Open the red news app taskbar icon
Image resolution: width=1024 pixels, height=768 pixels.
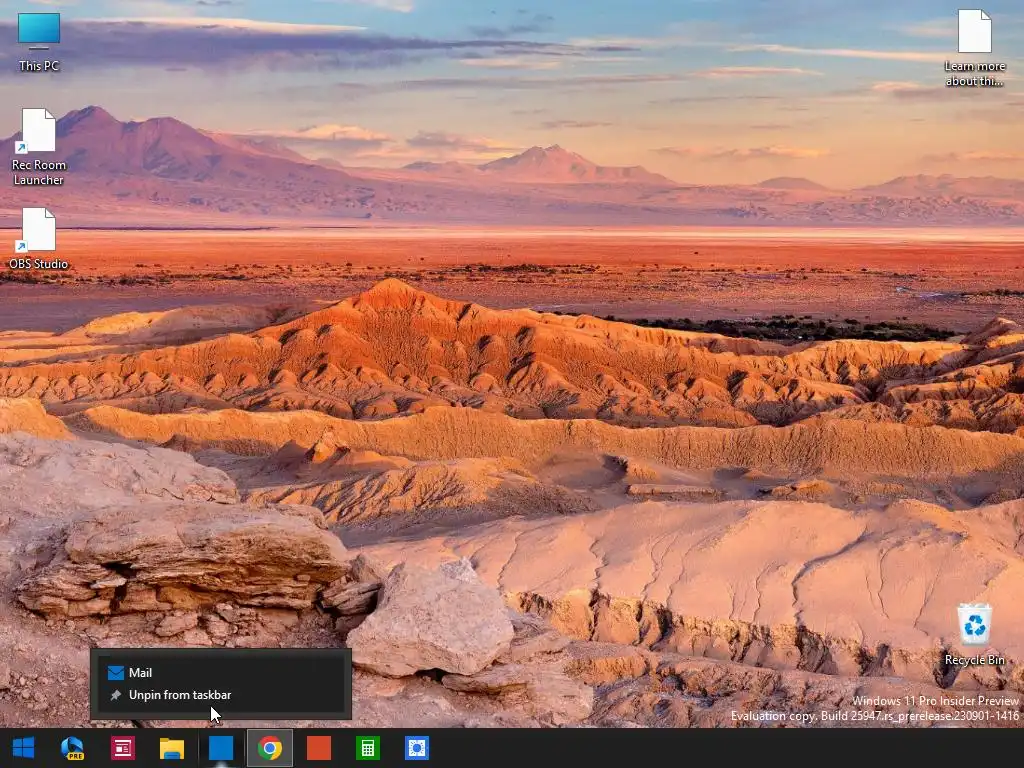pos(123,748)
